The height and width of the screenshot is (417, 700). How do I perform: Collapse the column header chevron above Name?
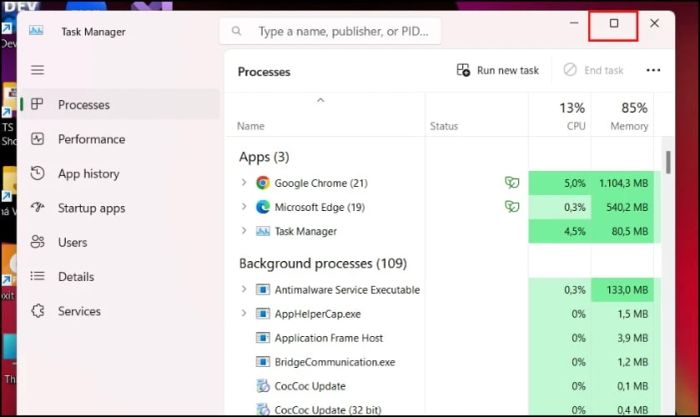[320, 100]
